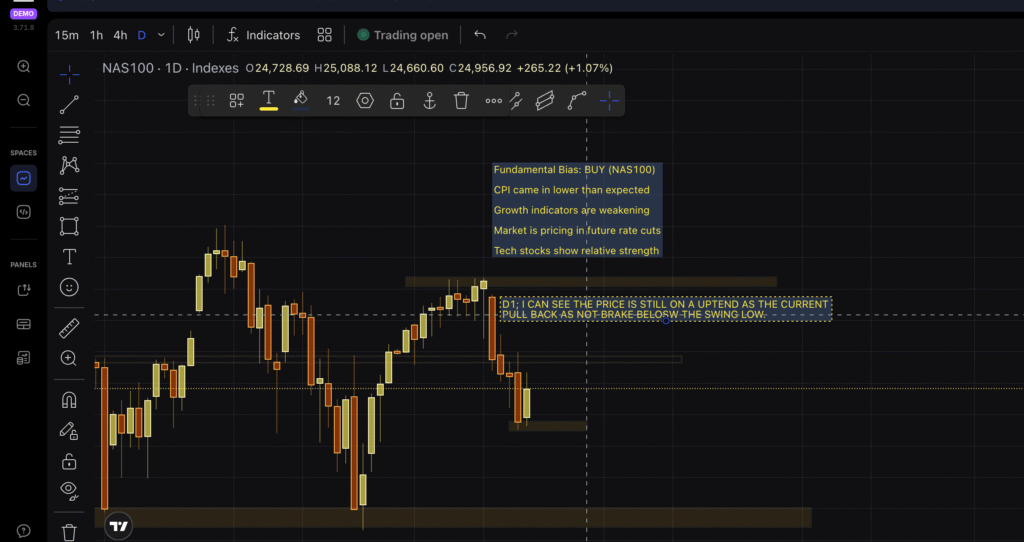Expand the timeframe dropdown chevron
This screenshot has width=1024, height=542.
(x=162, y=35)
